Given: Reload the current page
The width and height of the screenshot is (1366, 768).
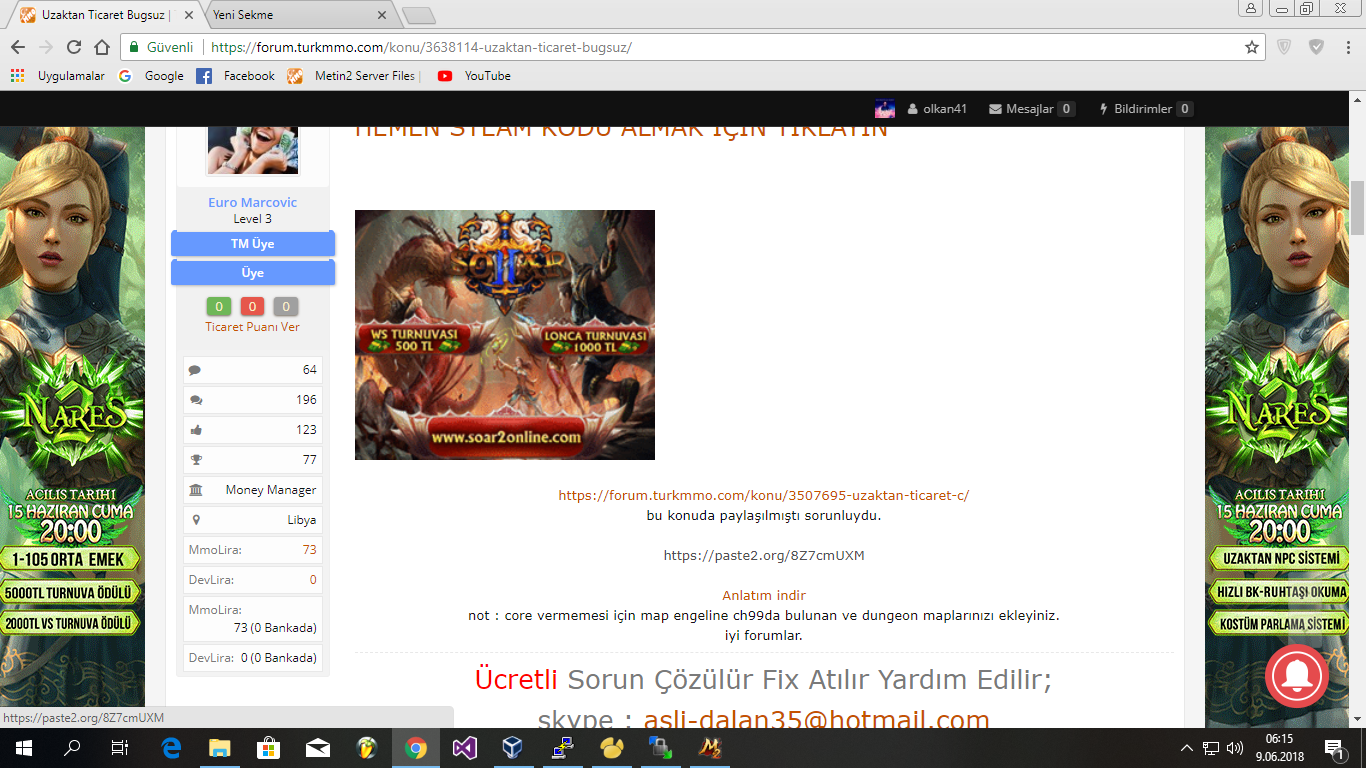Looking at the screenshot, I should 73,47.
